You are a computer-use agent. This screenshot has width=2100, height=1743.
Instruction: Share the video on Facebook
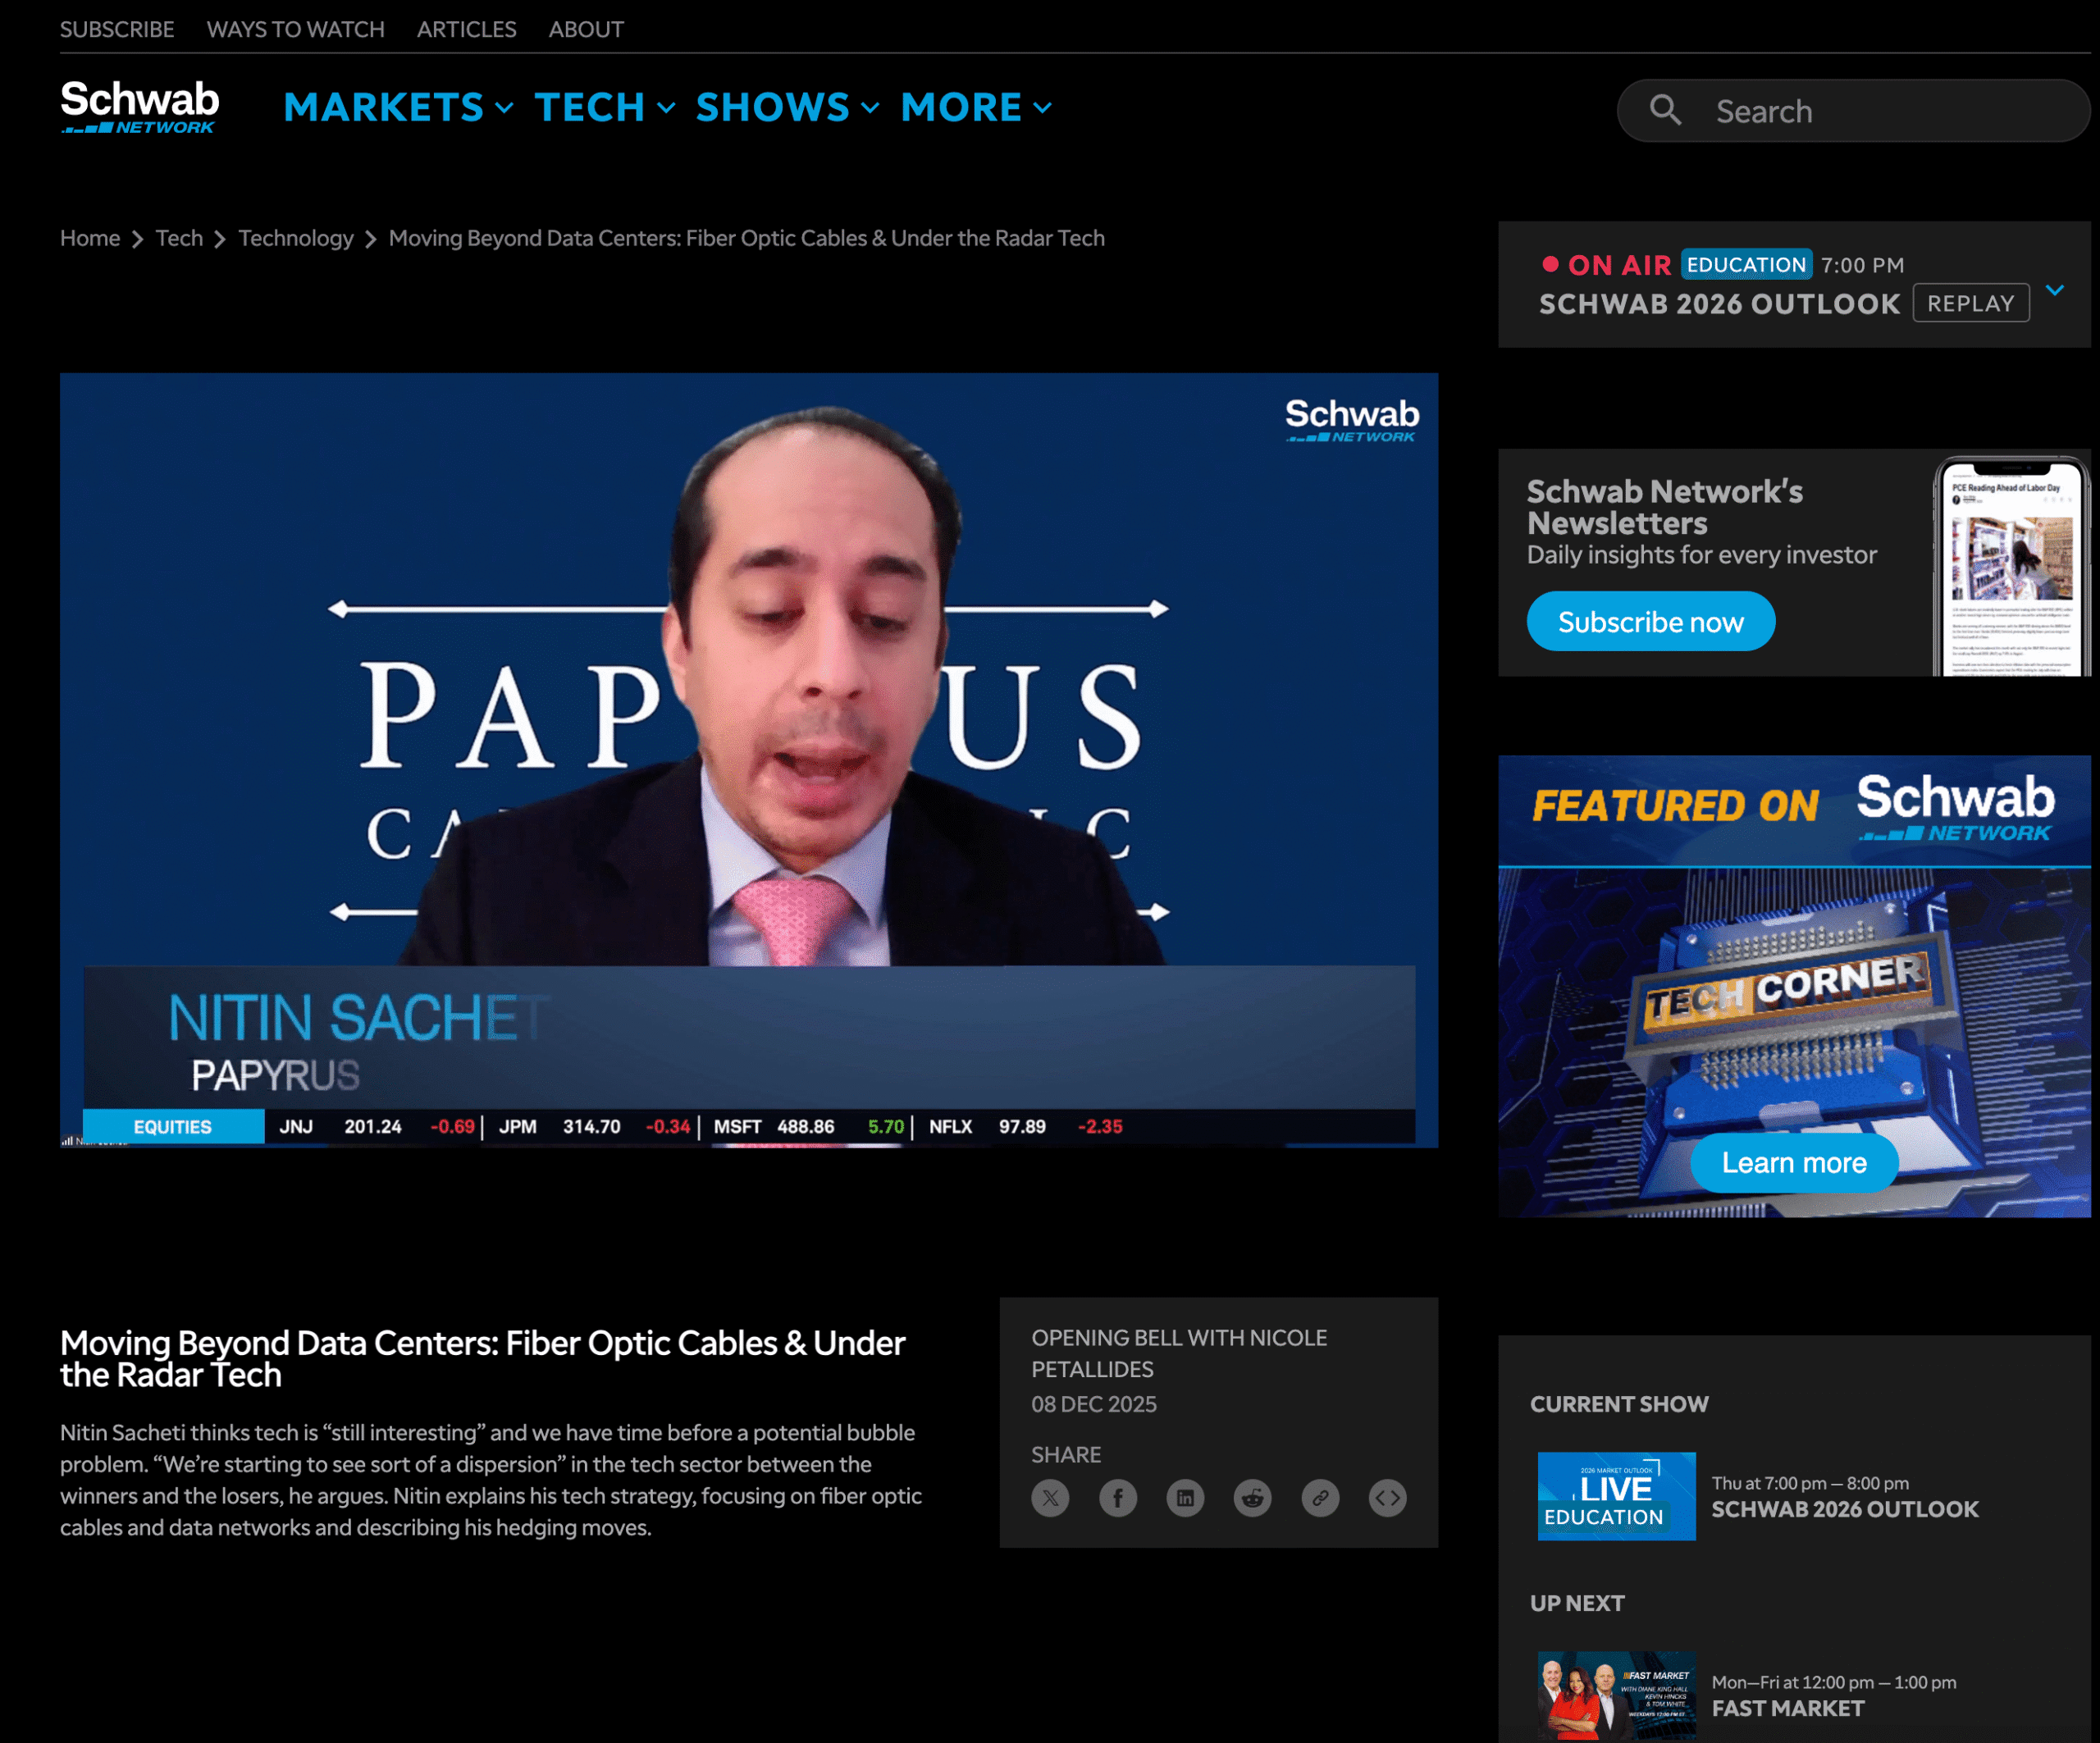[1118, 1497]
